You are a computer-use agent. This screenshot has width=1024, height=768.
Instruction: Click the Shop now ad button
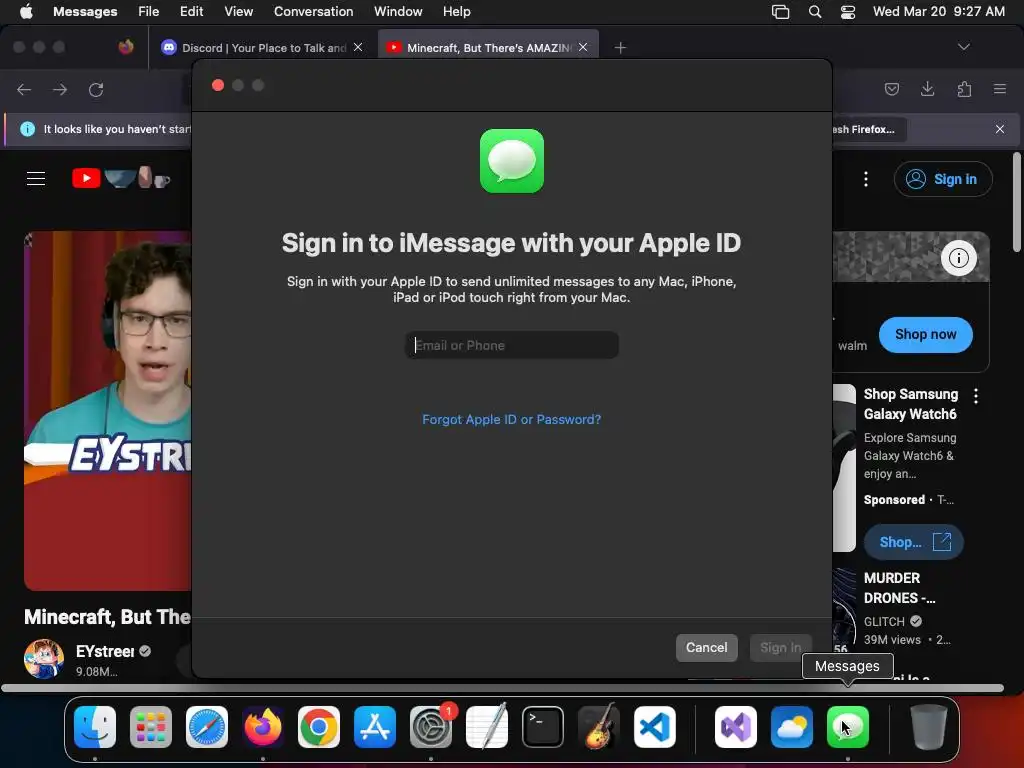925,334
